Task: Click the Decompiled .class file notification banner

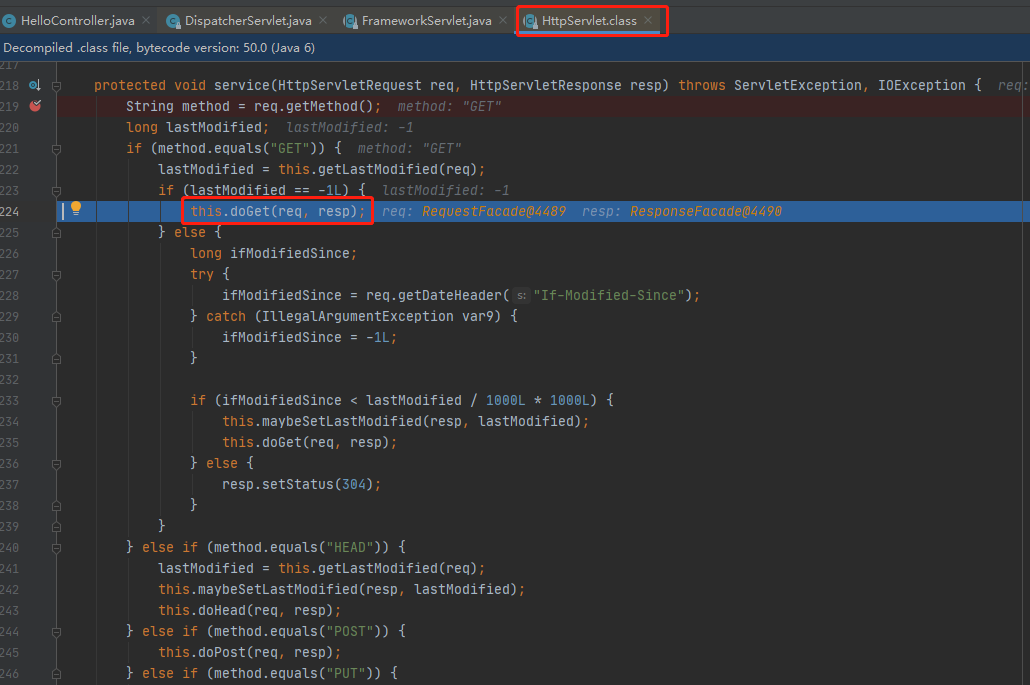Action: [160, 47]
